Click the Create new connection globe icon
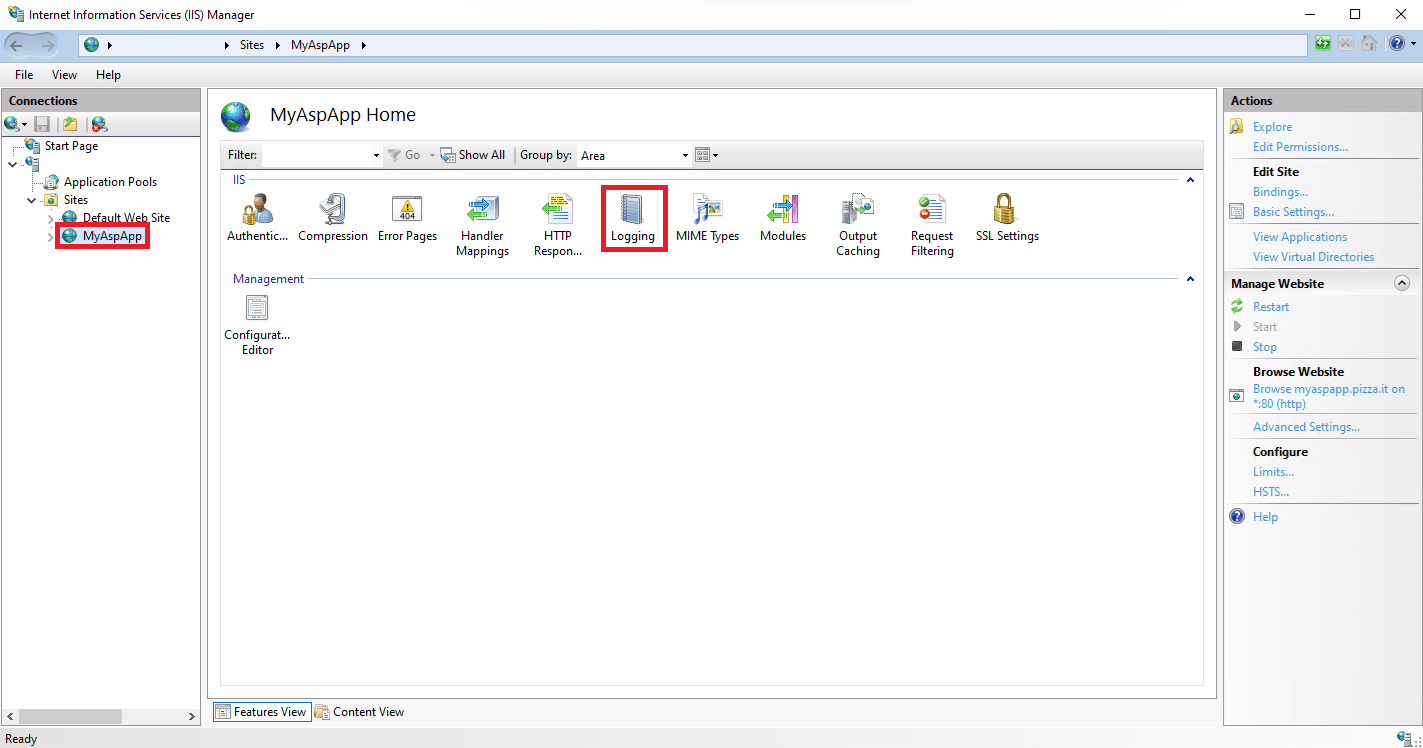Viewport: 1423px width, 748px height. (x=13, y=124)
